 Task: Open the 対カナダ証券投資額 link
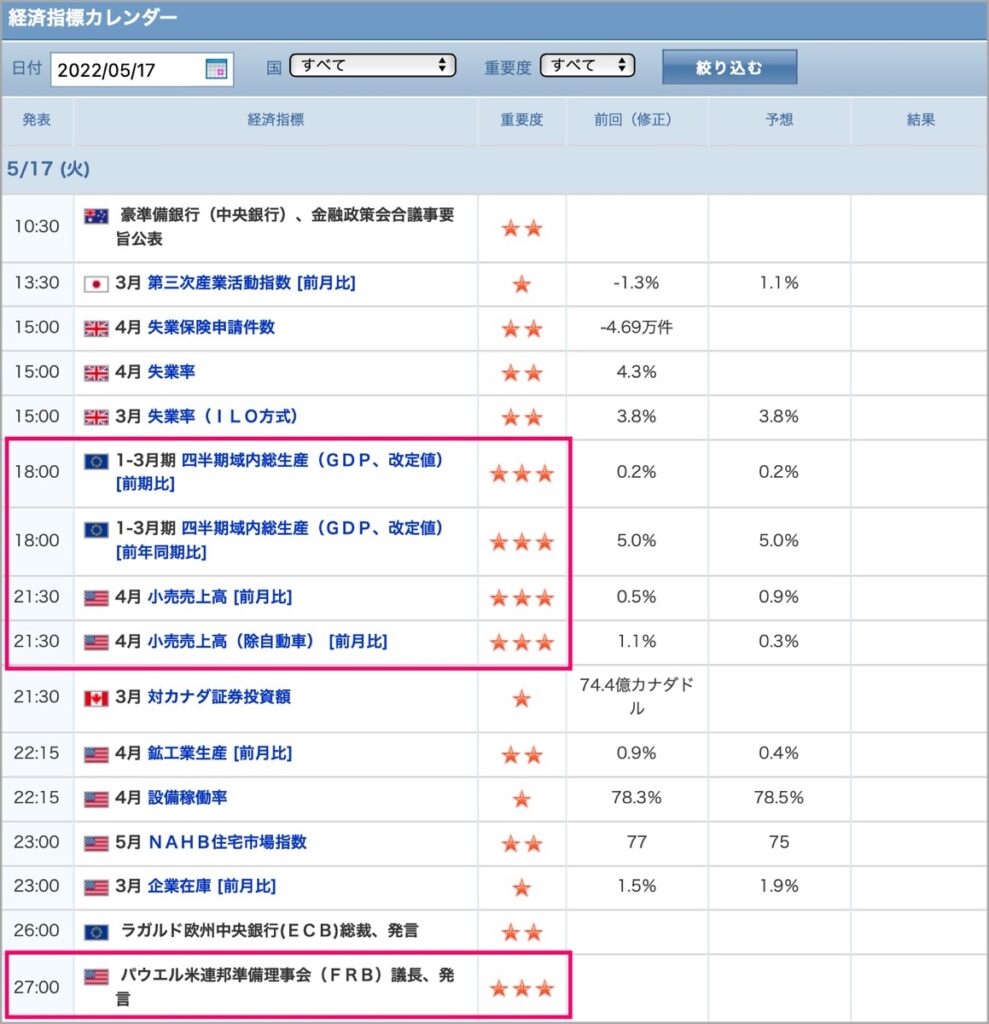(x=219, y=697)
